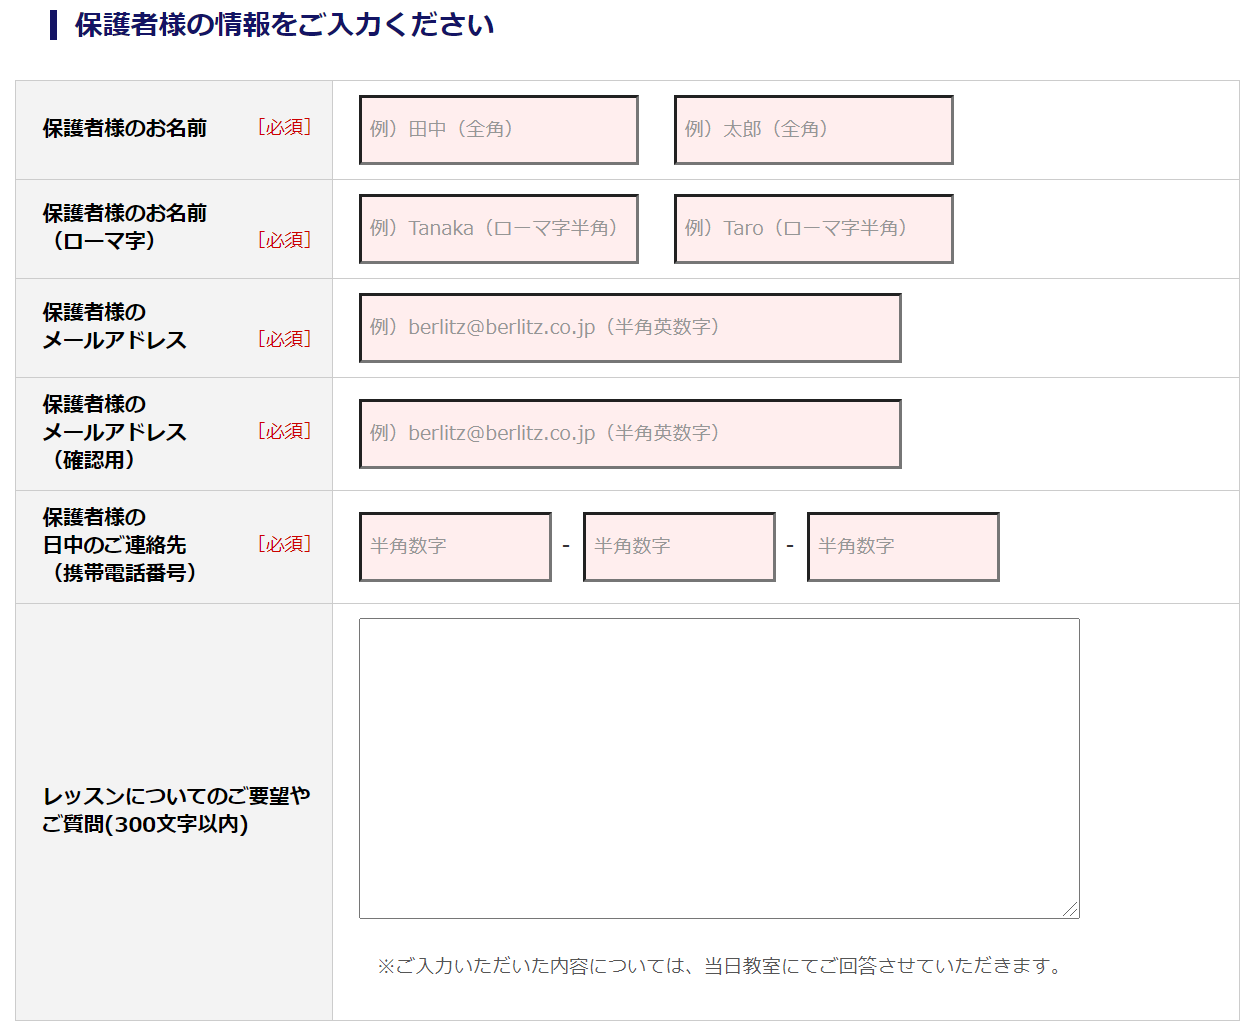
Task: Click the note text below the textarea
Action: click(x=718, y=966)
